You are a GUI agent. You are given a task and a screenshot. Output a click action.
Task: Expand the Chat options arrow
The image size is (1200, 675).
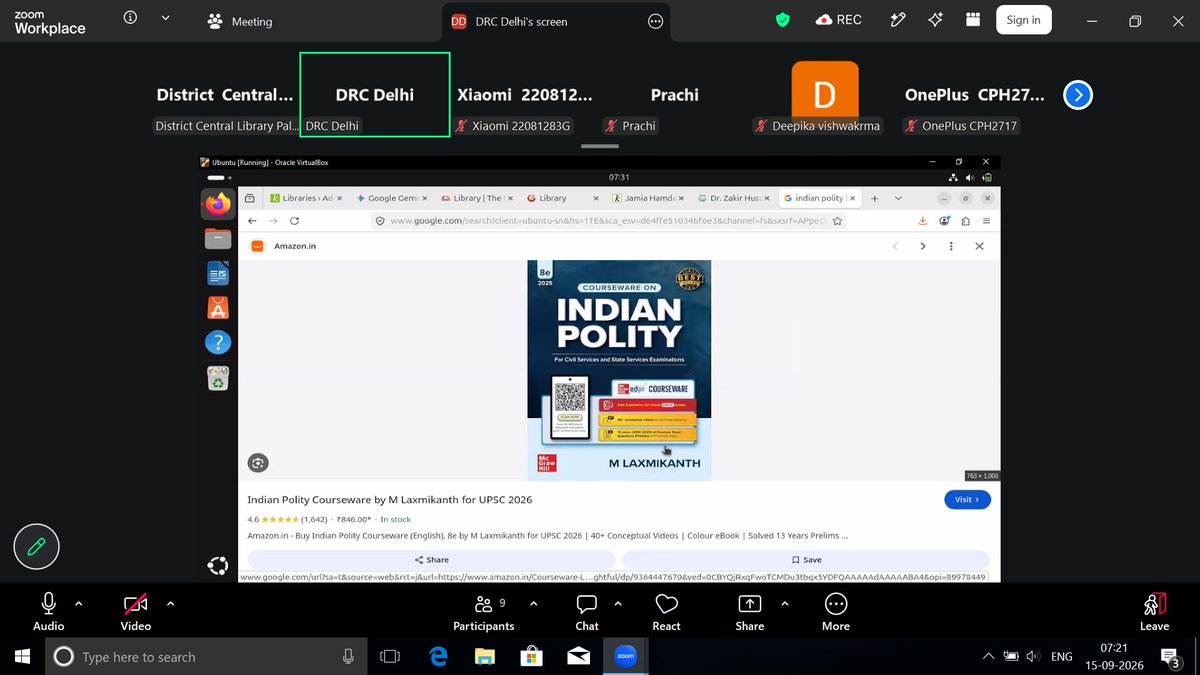pyautogui.click(x=617, y=604)
